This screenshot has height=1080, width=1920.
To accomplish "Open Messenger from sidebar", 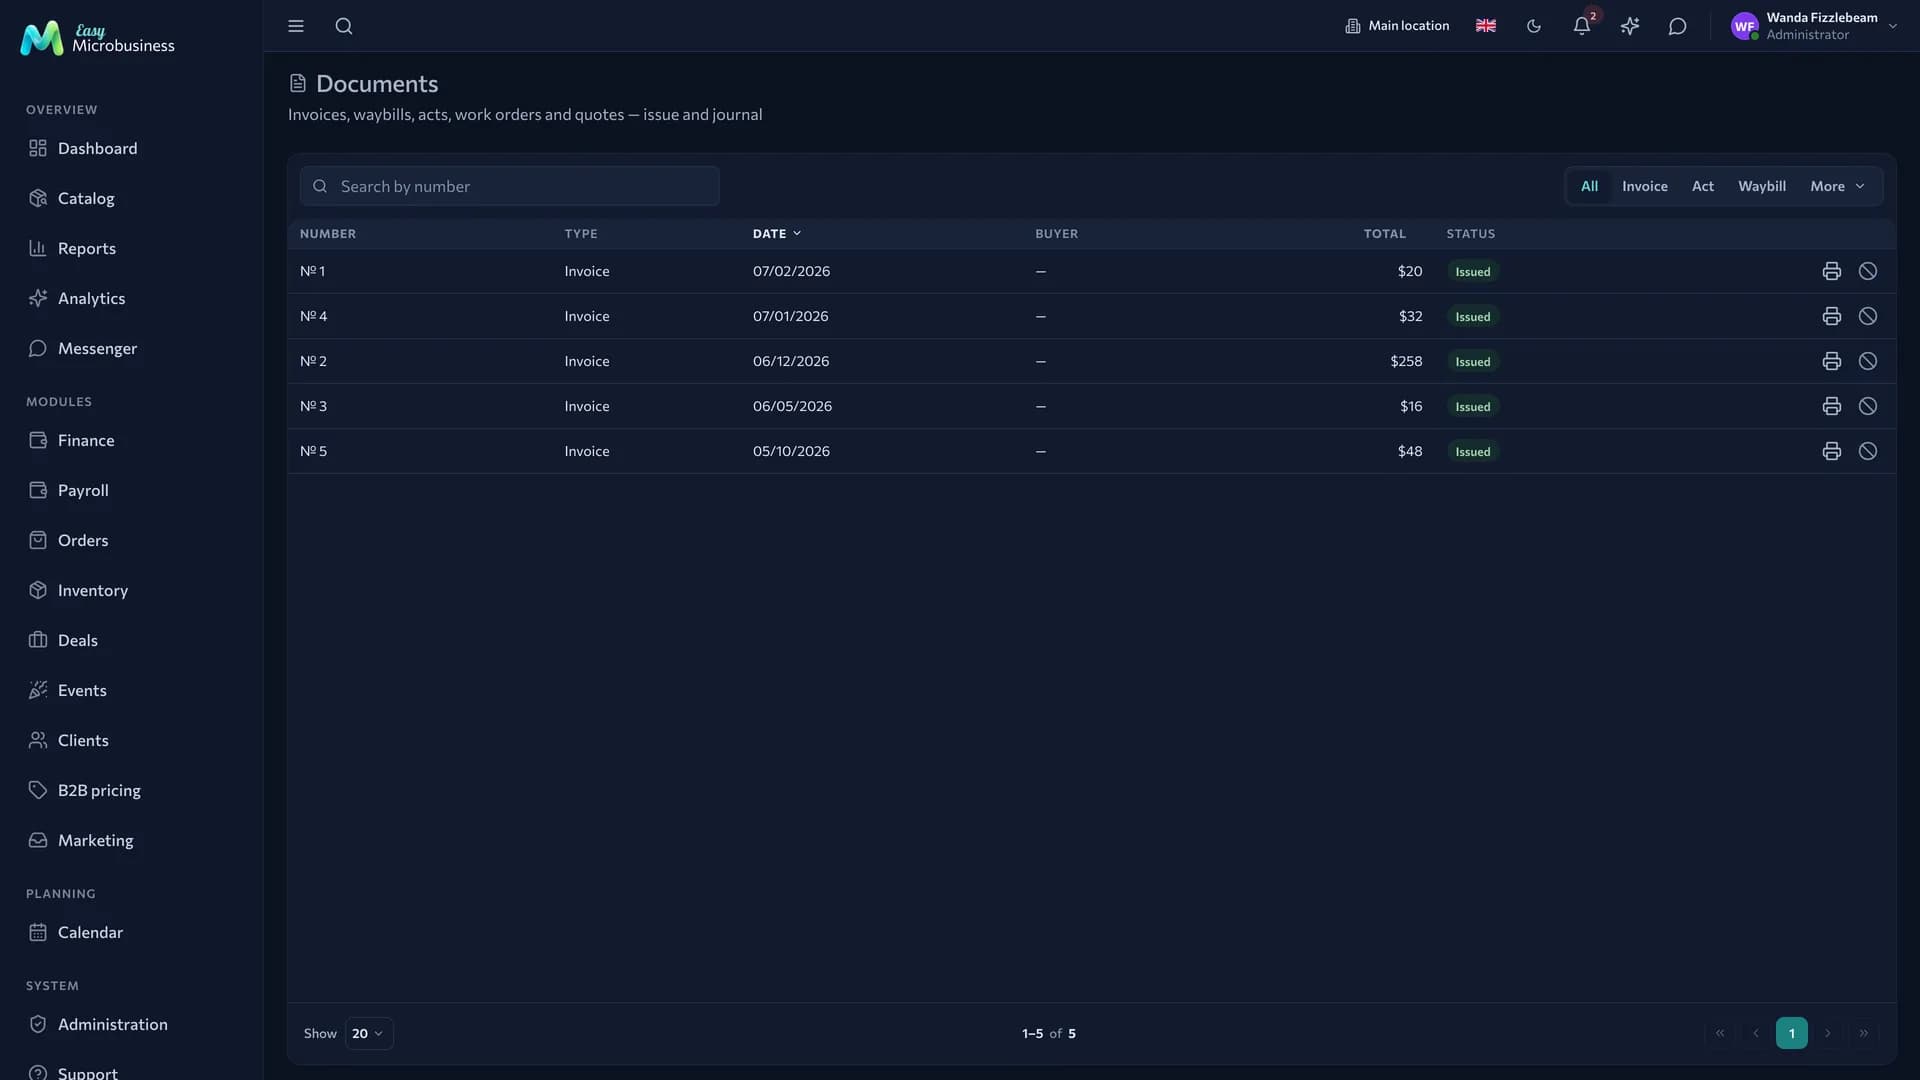I will pyautogui.click(x=131, y=348).
